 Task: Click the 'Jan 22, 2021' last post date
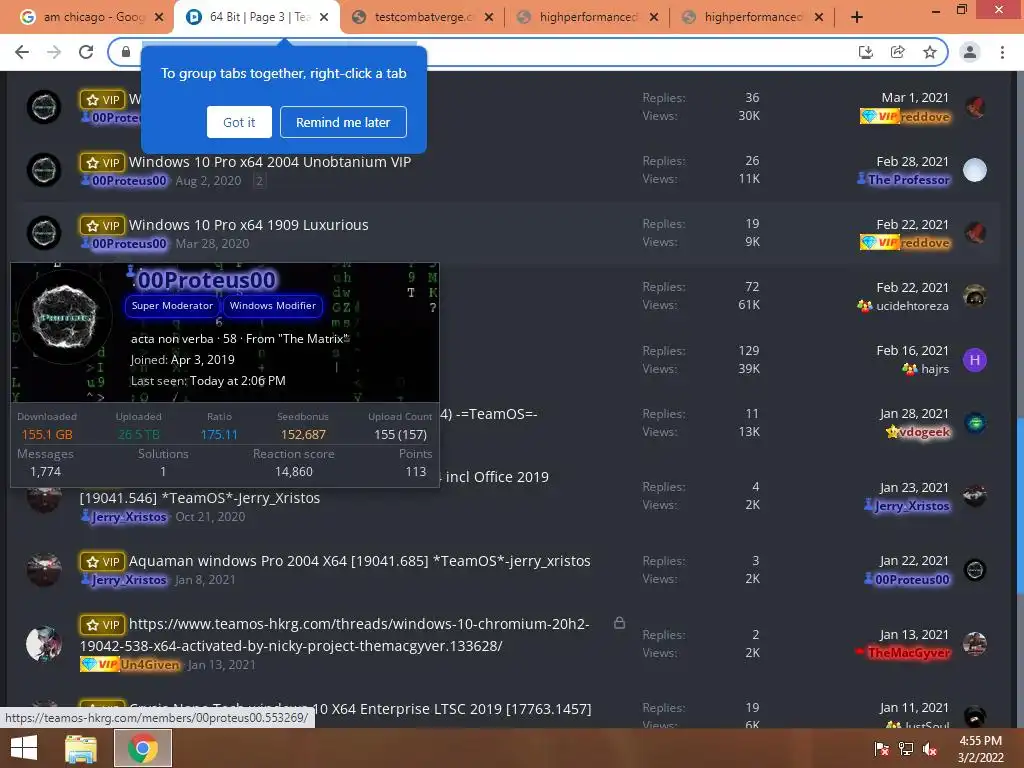tap(914, 560)
